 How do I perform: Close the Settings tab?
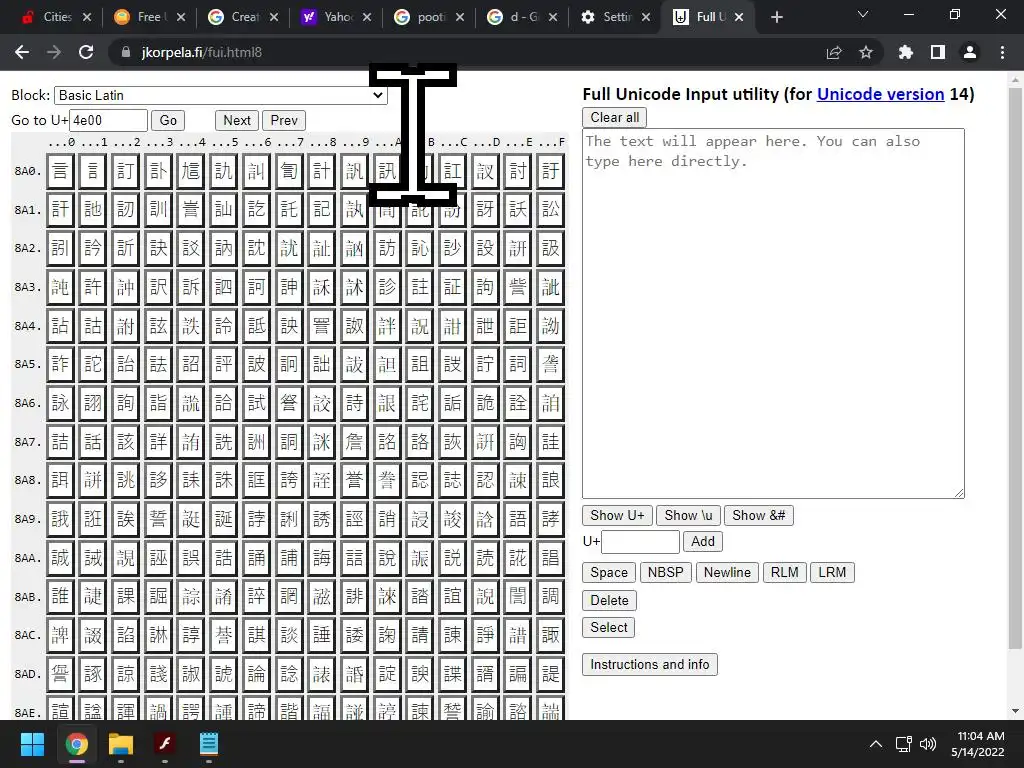[x=646, y=18]
